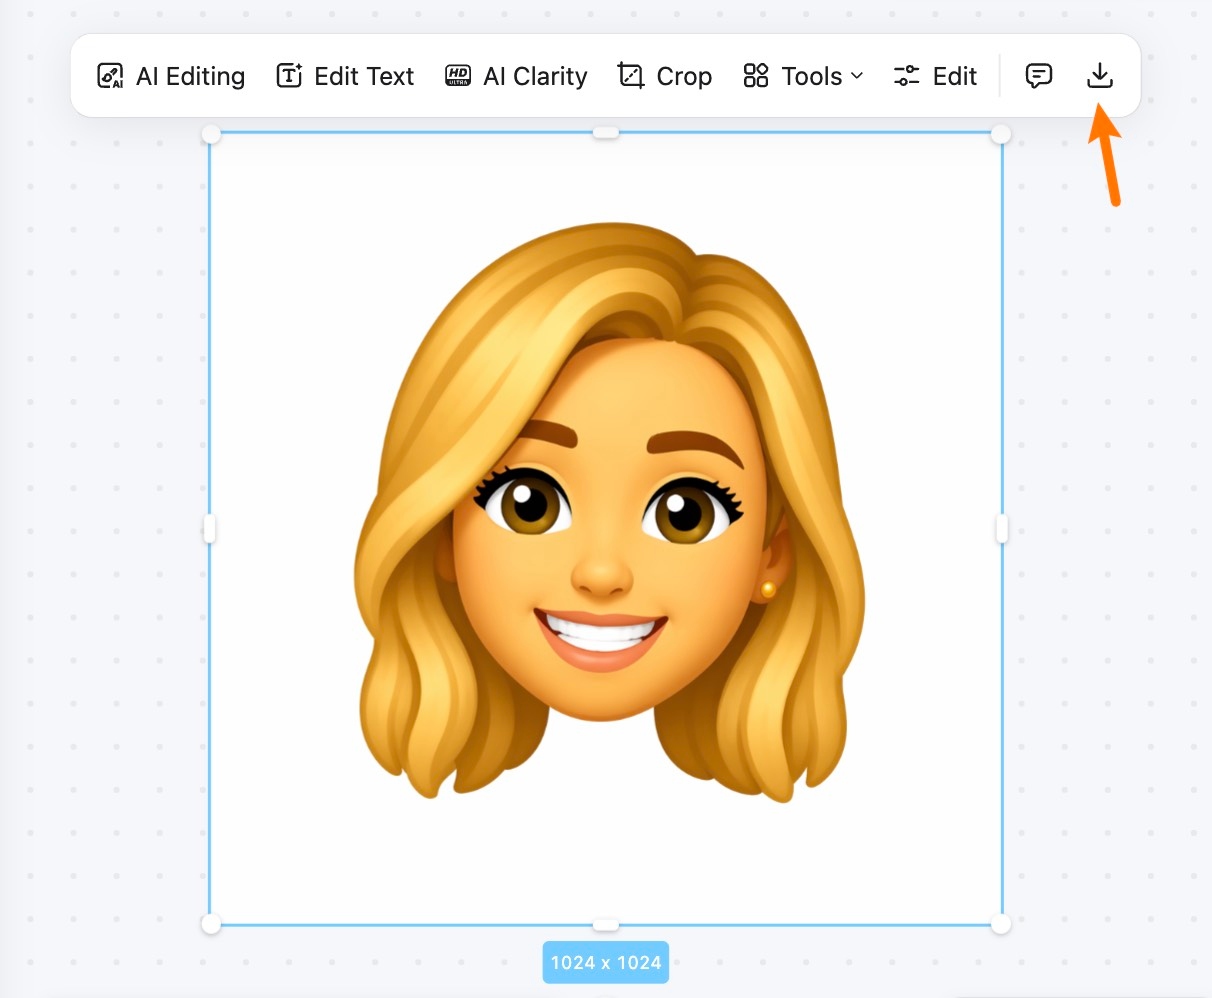Download the image via download icon
1212x998 pixels.
[1100, 76]
